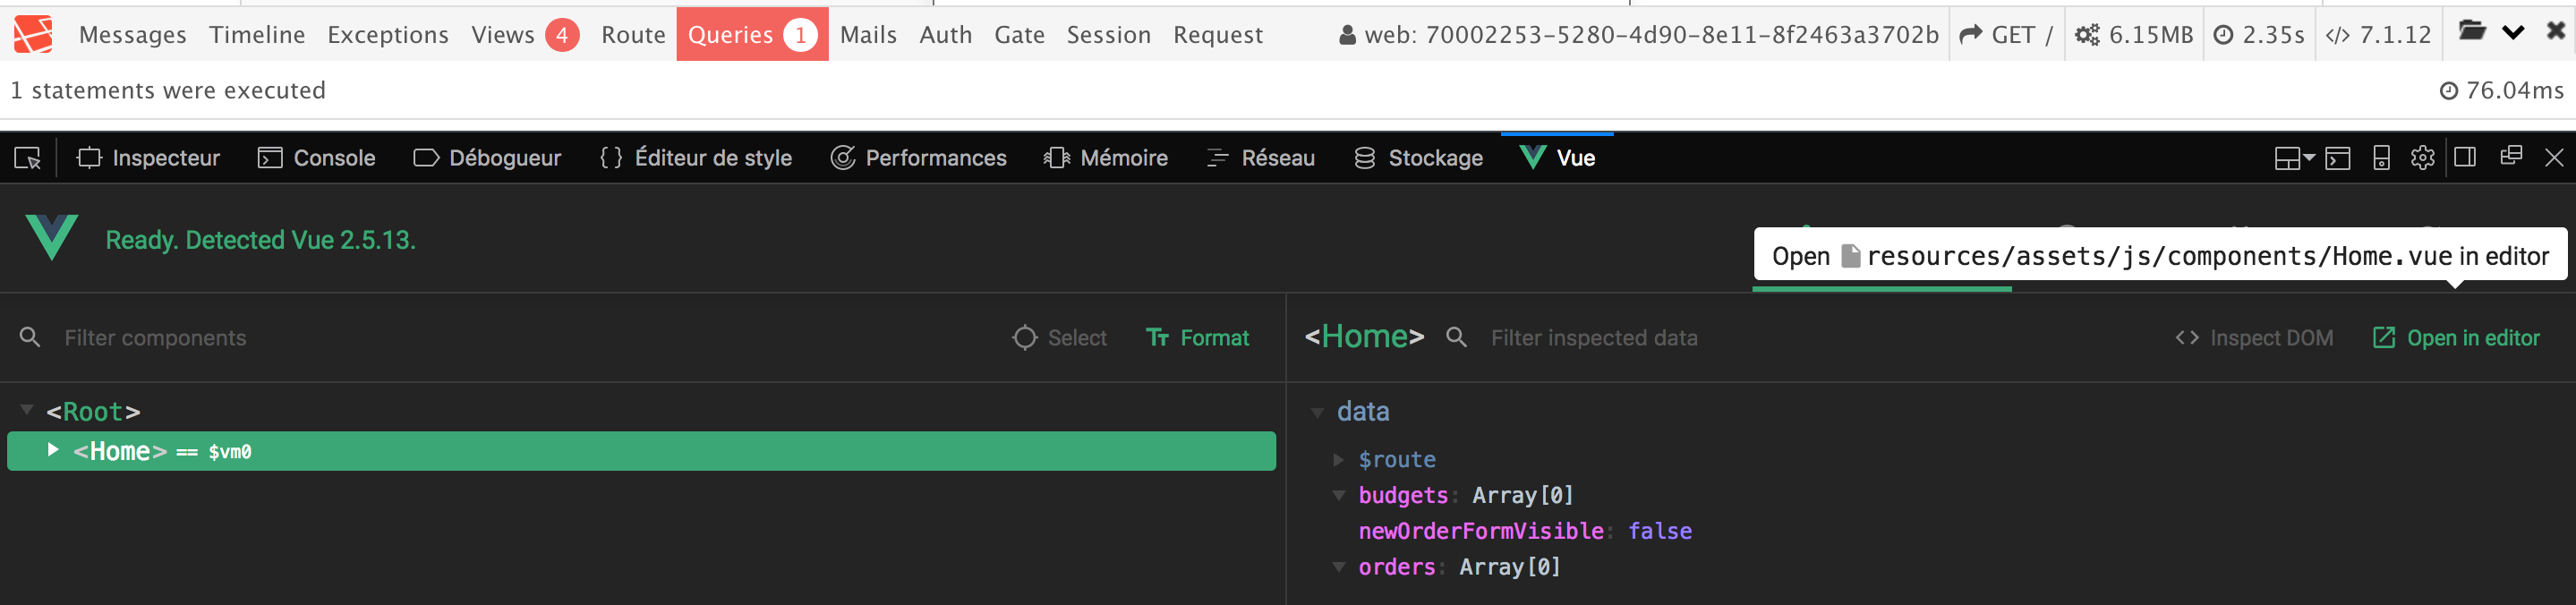This screenshot has width=2576, height=605.
Task: Click the Filter inspected data search icon
Action: coord(1456,337)
